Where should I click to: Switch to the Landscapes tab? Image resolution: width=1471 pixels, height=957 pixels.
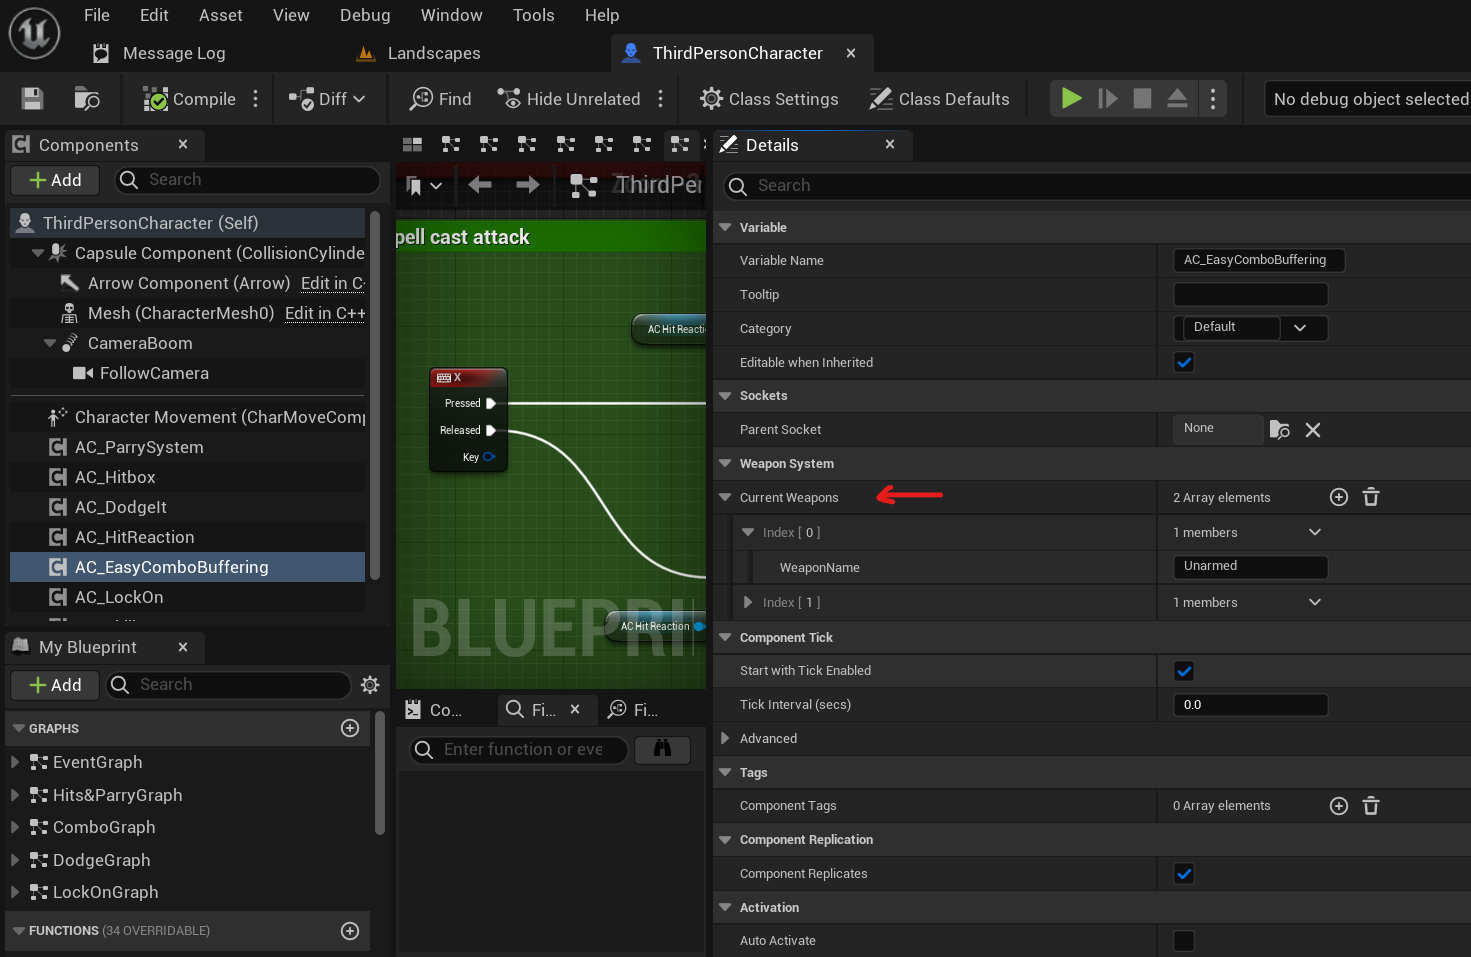coord(432,53)
